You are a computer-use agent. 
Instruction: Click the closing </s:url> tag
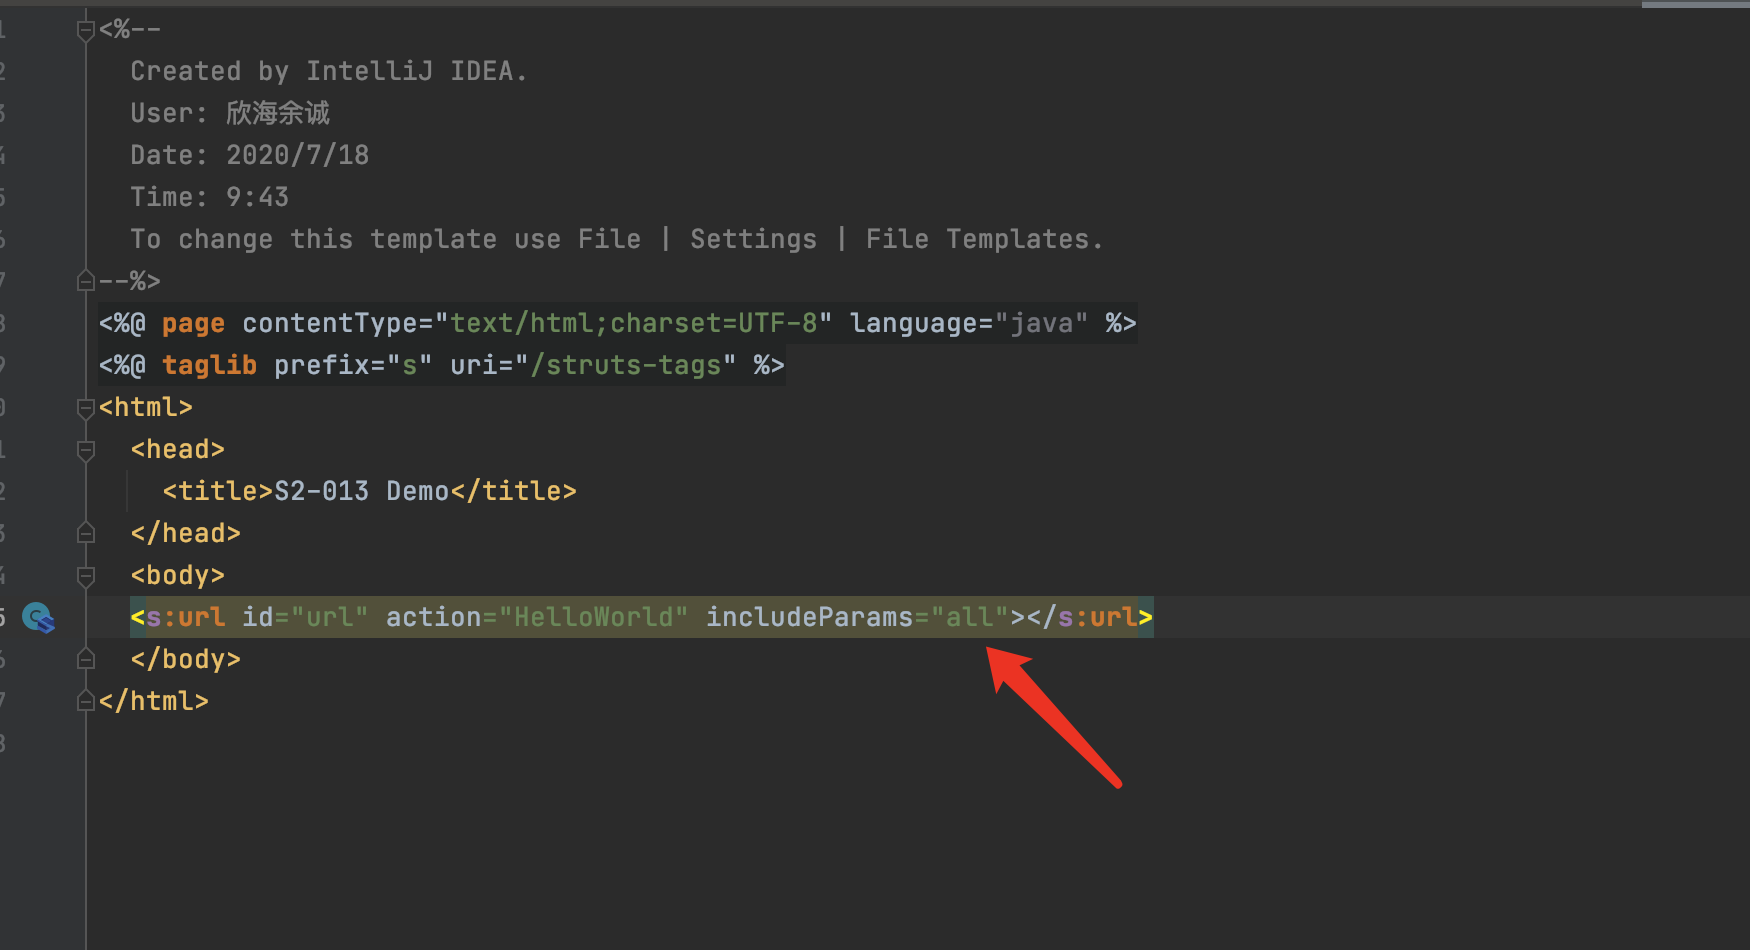pyautogui.click(x=1090, y=617)
